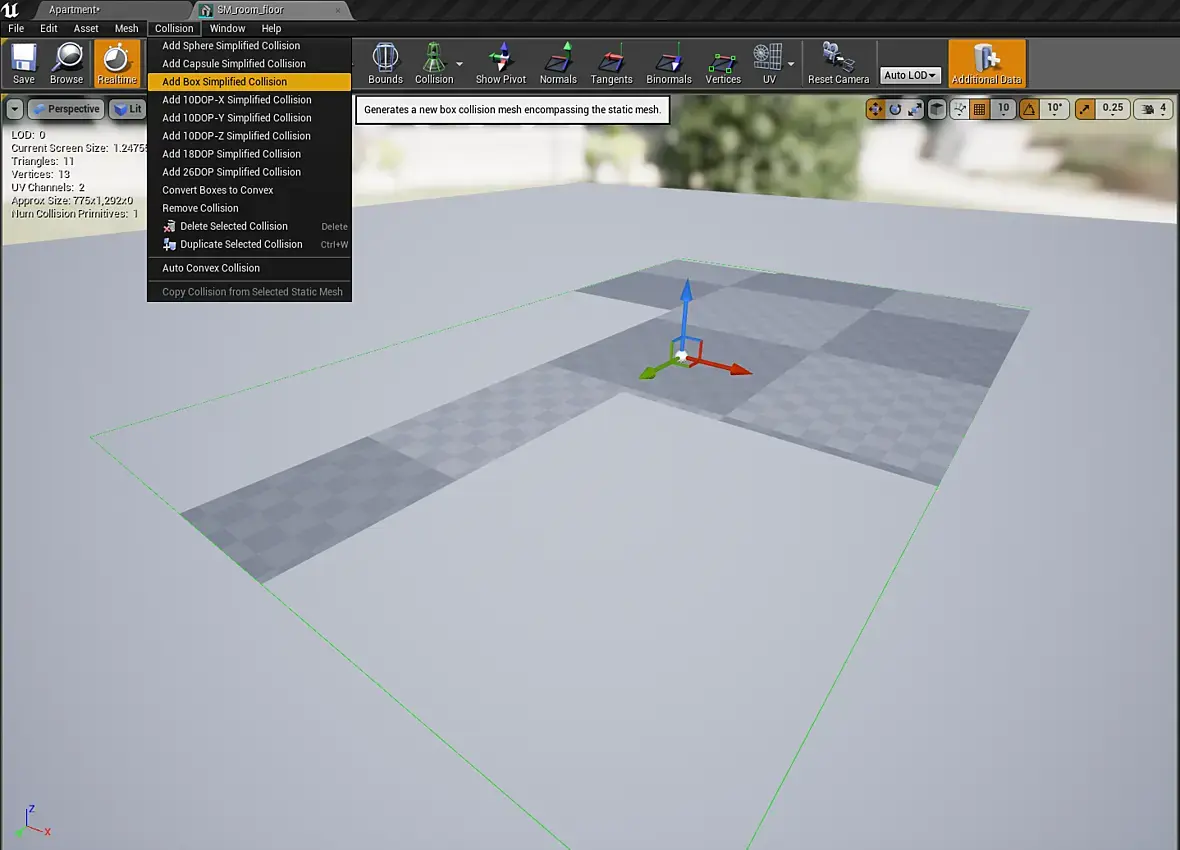Open surface snapping options
1180x850 pixels.
point(960,109)
